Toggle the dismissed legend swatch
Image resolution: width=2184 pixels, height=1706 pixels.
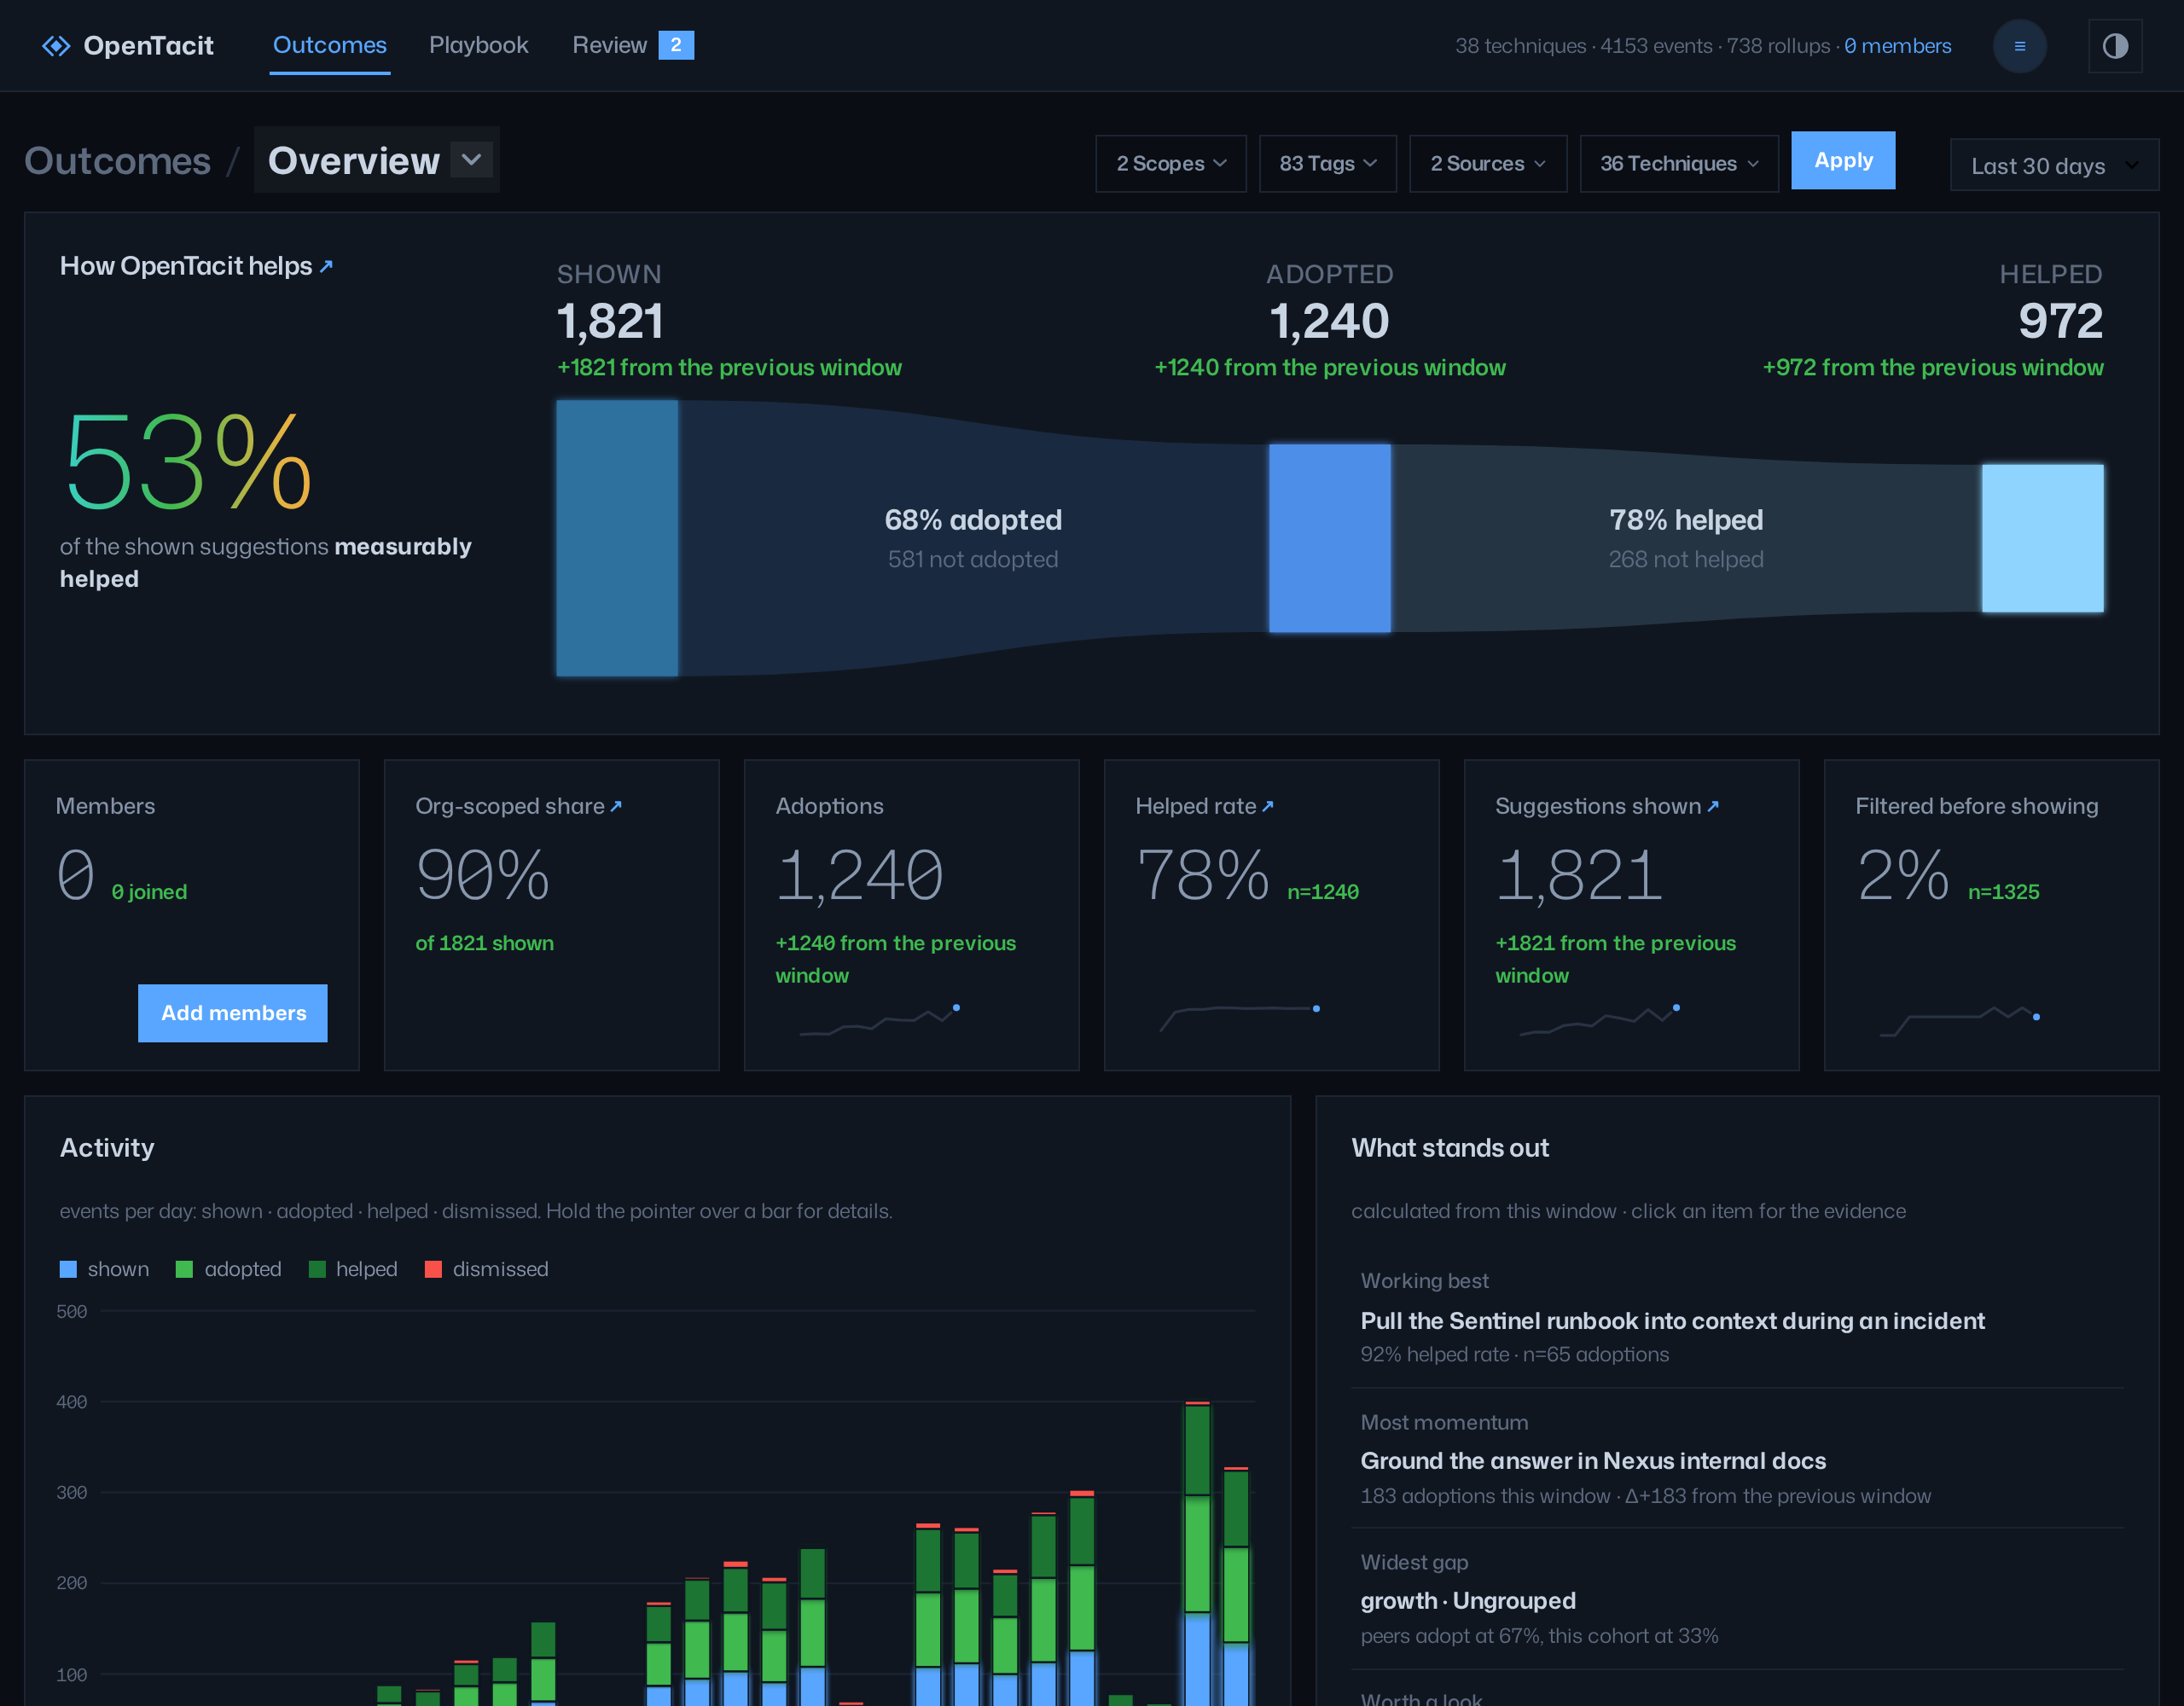pos(433,1269)
